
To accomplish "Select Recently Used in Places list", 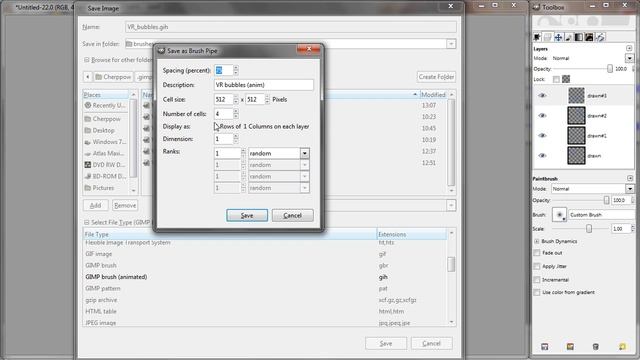I will click(106, 105).
